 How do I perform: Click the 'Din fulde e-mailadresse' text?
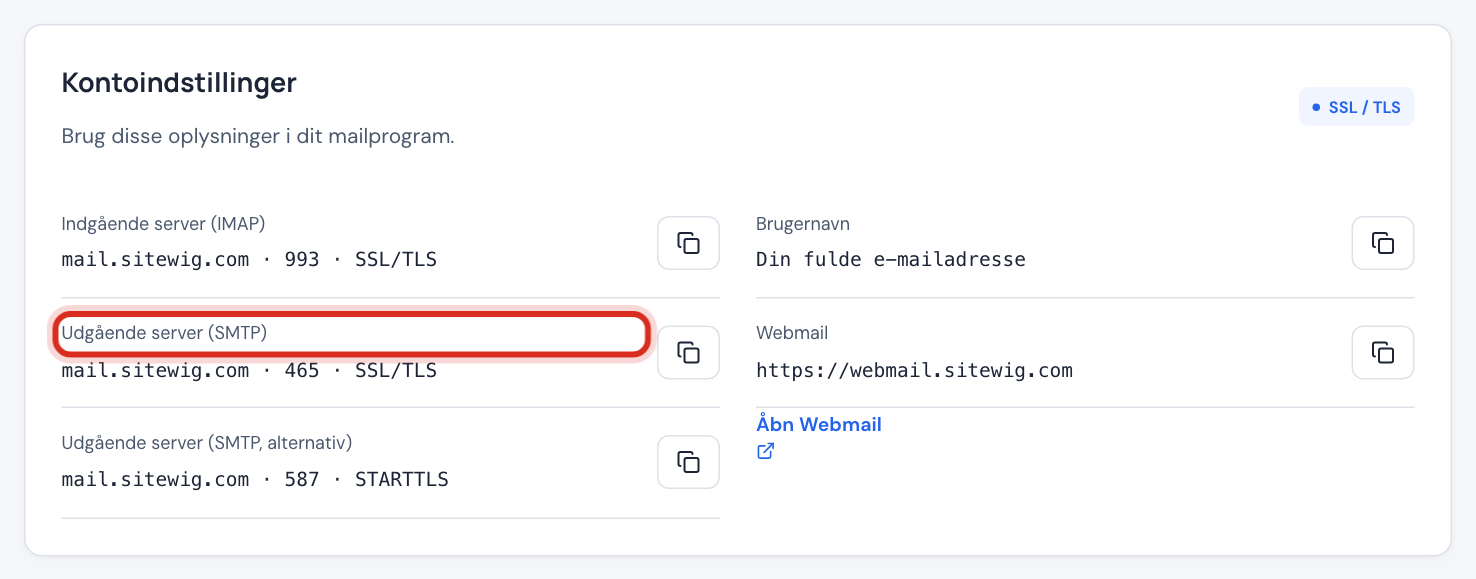click(x=891, y=260)
